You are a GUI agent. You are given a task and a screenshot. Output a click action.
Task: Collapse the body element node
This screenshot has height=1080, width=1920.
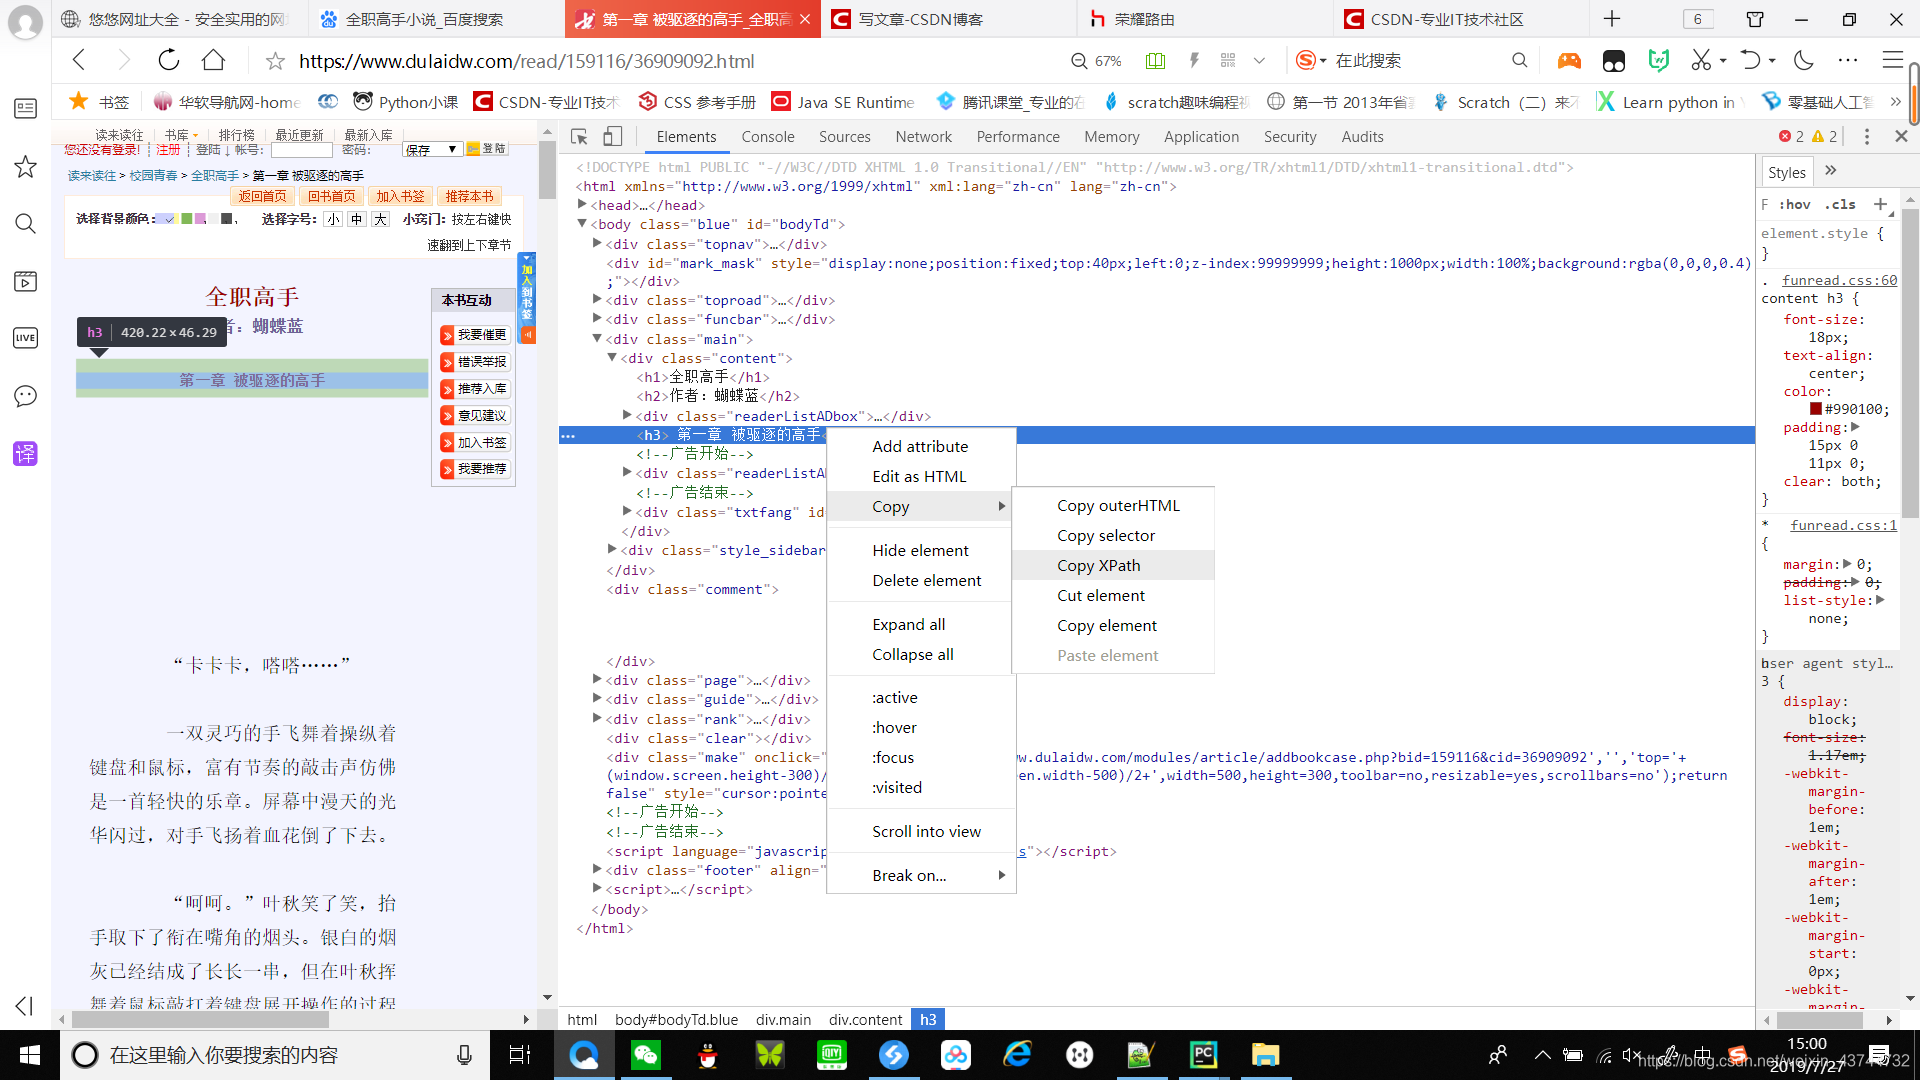[x=582, y=224]
